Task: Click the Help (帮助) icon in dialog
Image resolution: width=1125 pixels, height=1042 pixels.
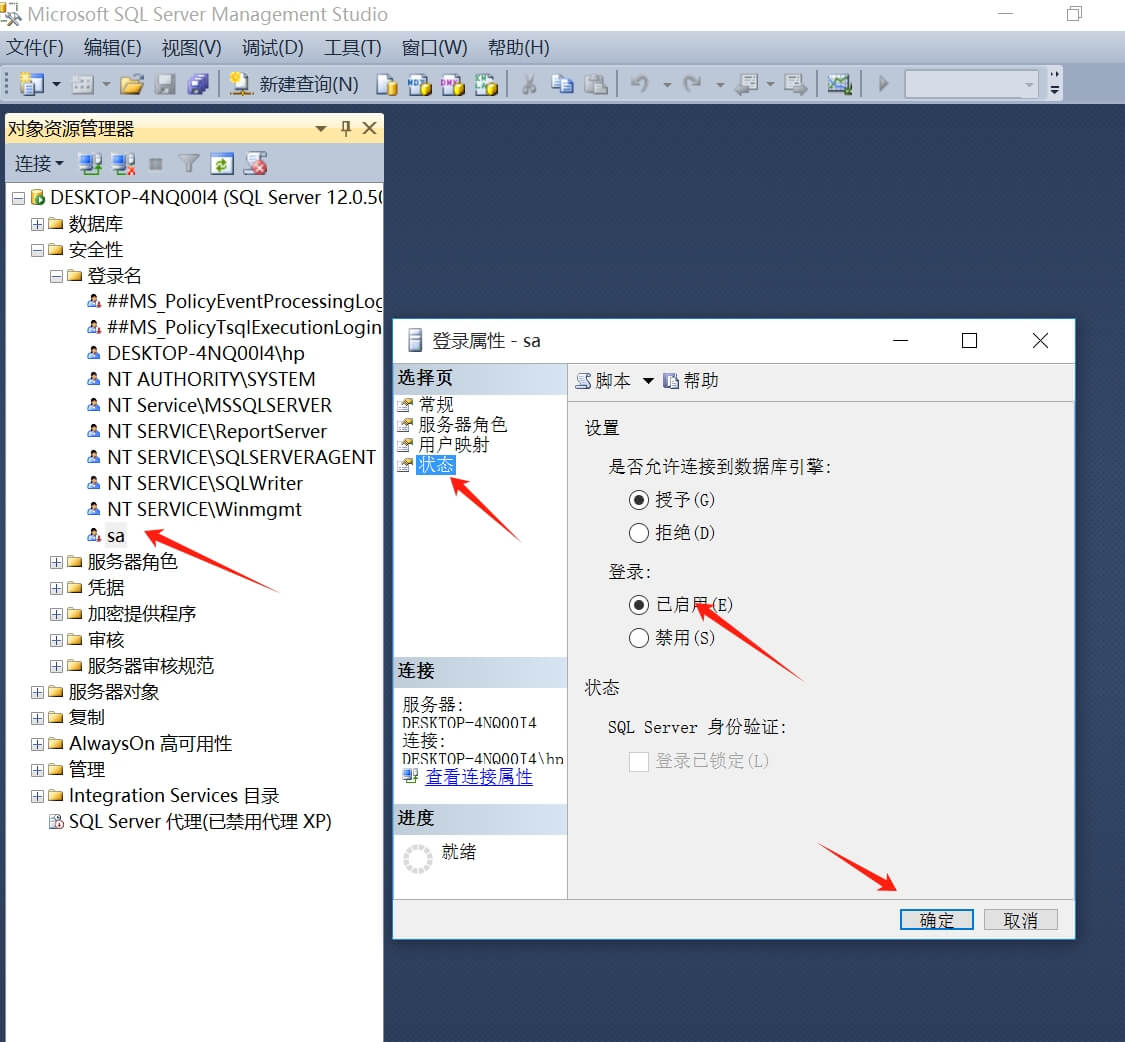Action: (x=671, y=381)
